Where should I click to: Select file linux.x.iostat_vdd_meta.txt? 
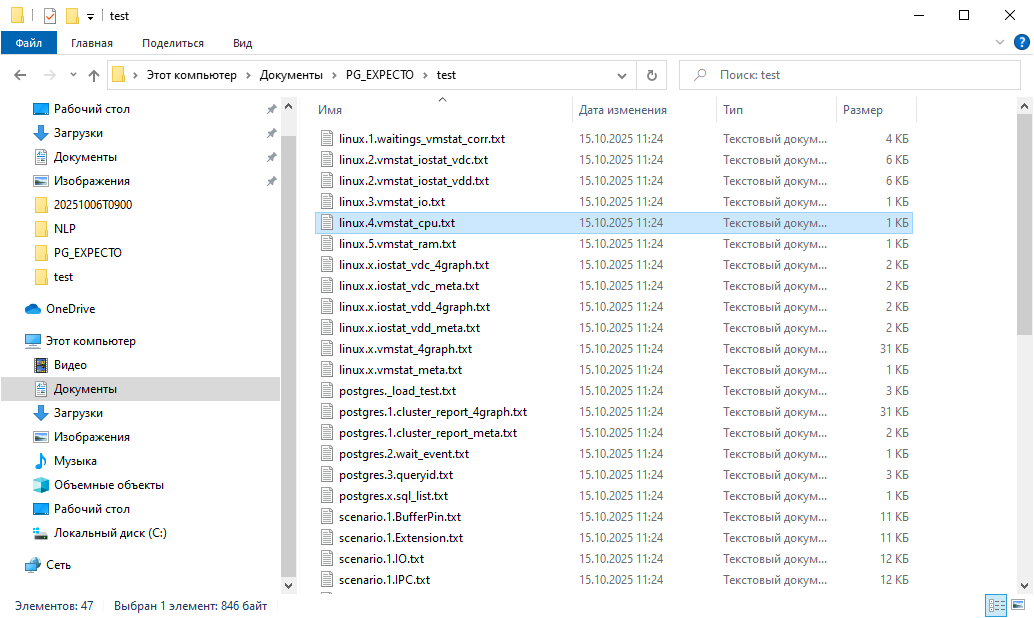coord(409,328)
